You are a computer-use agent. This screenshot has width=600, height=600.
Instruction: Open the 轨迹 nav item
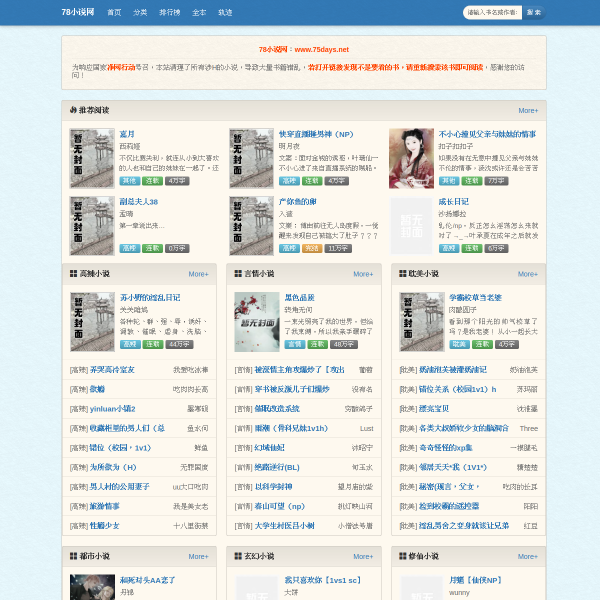tap(225, 13)
